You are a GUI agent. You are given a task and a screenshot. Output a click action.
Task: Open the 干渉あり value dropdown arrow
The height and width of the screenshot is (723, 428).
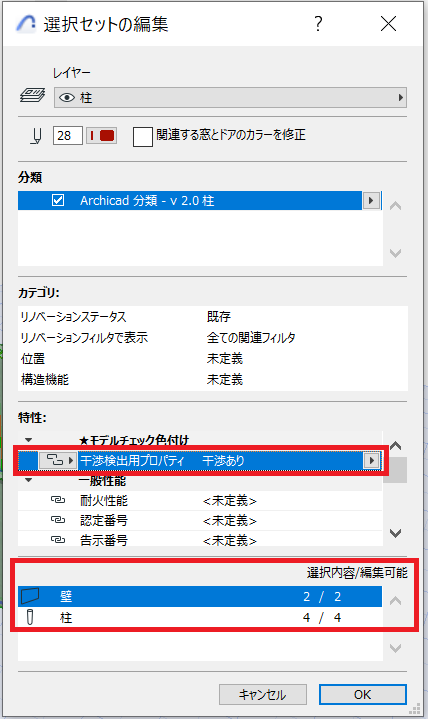click(372, 460)
